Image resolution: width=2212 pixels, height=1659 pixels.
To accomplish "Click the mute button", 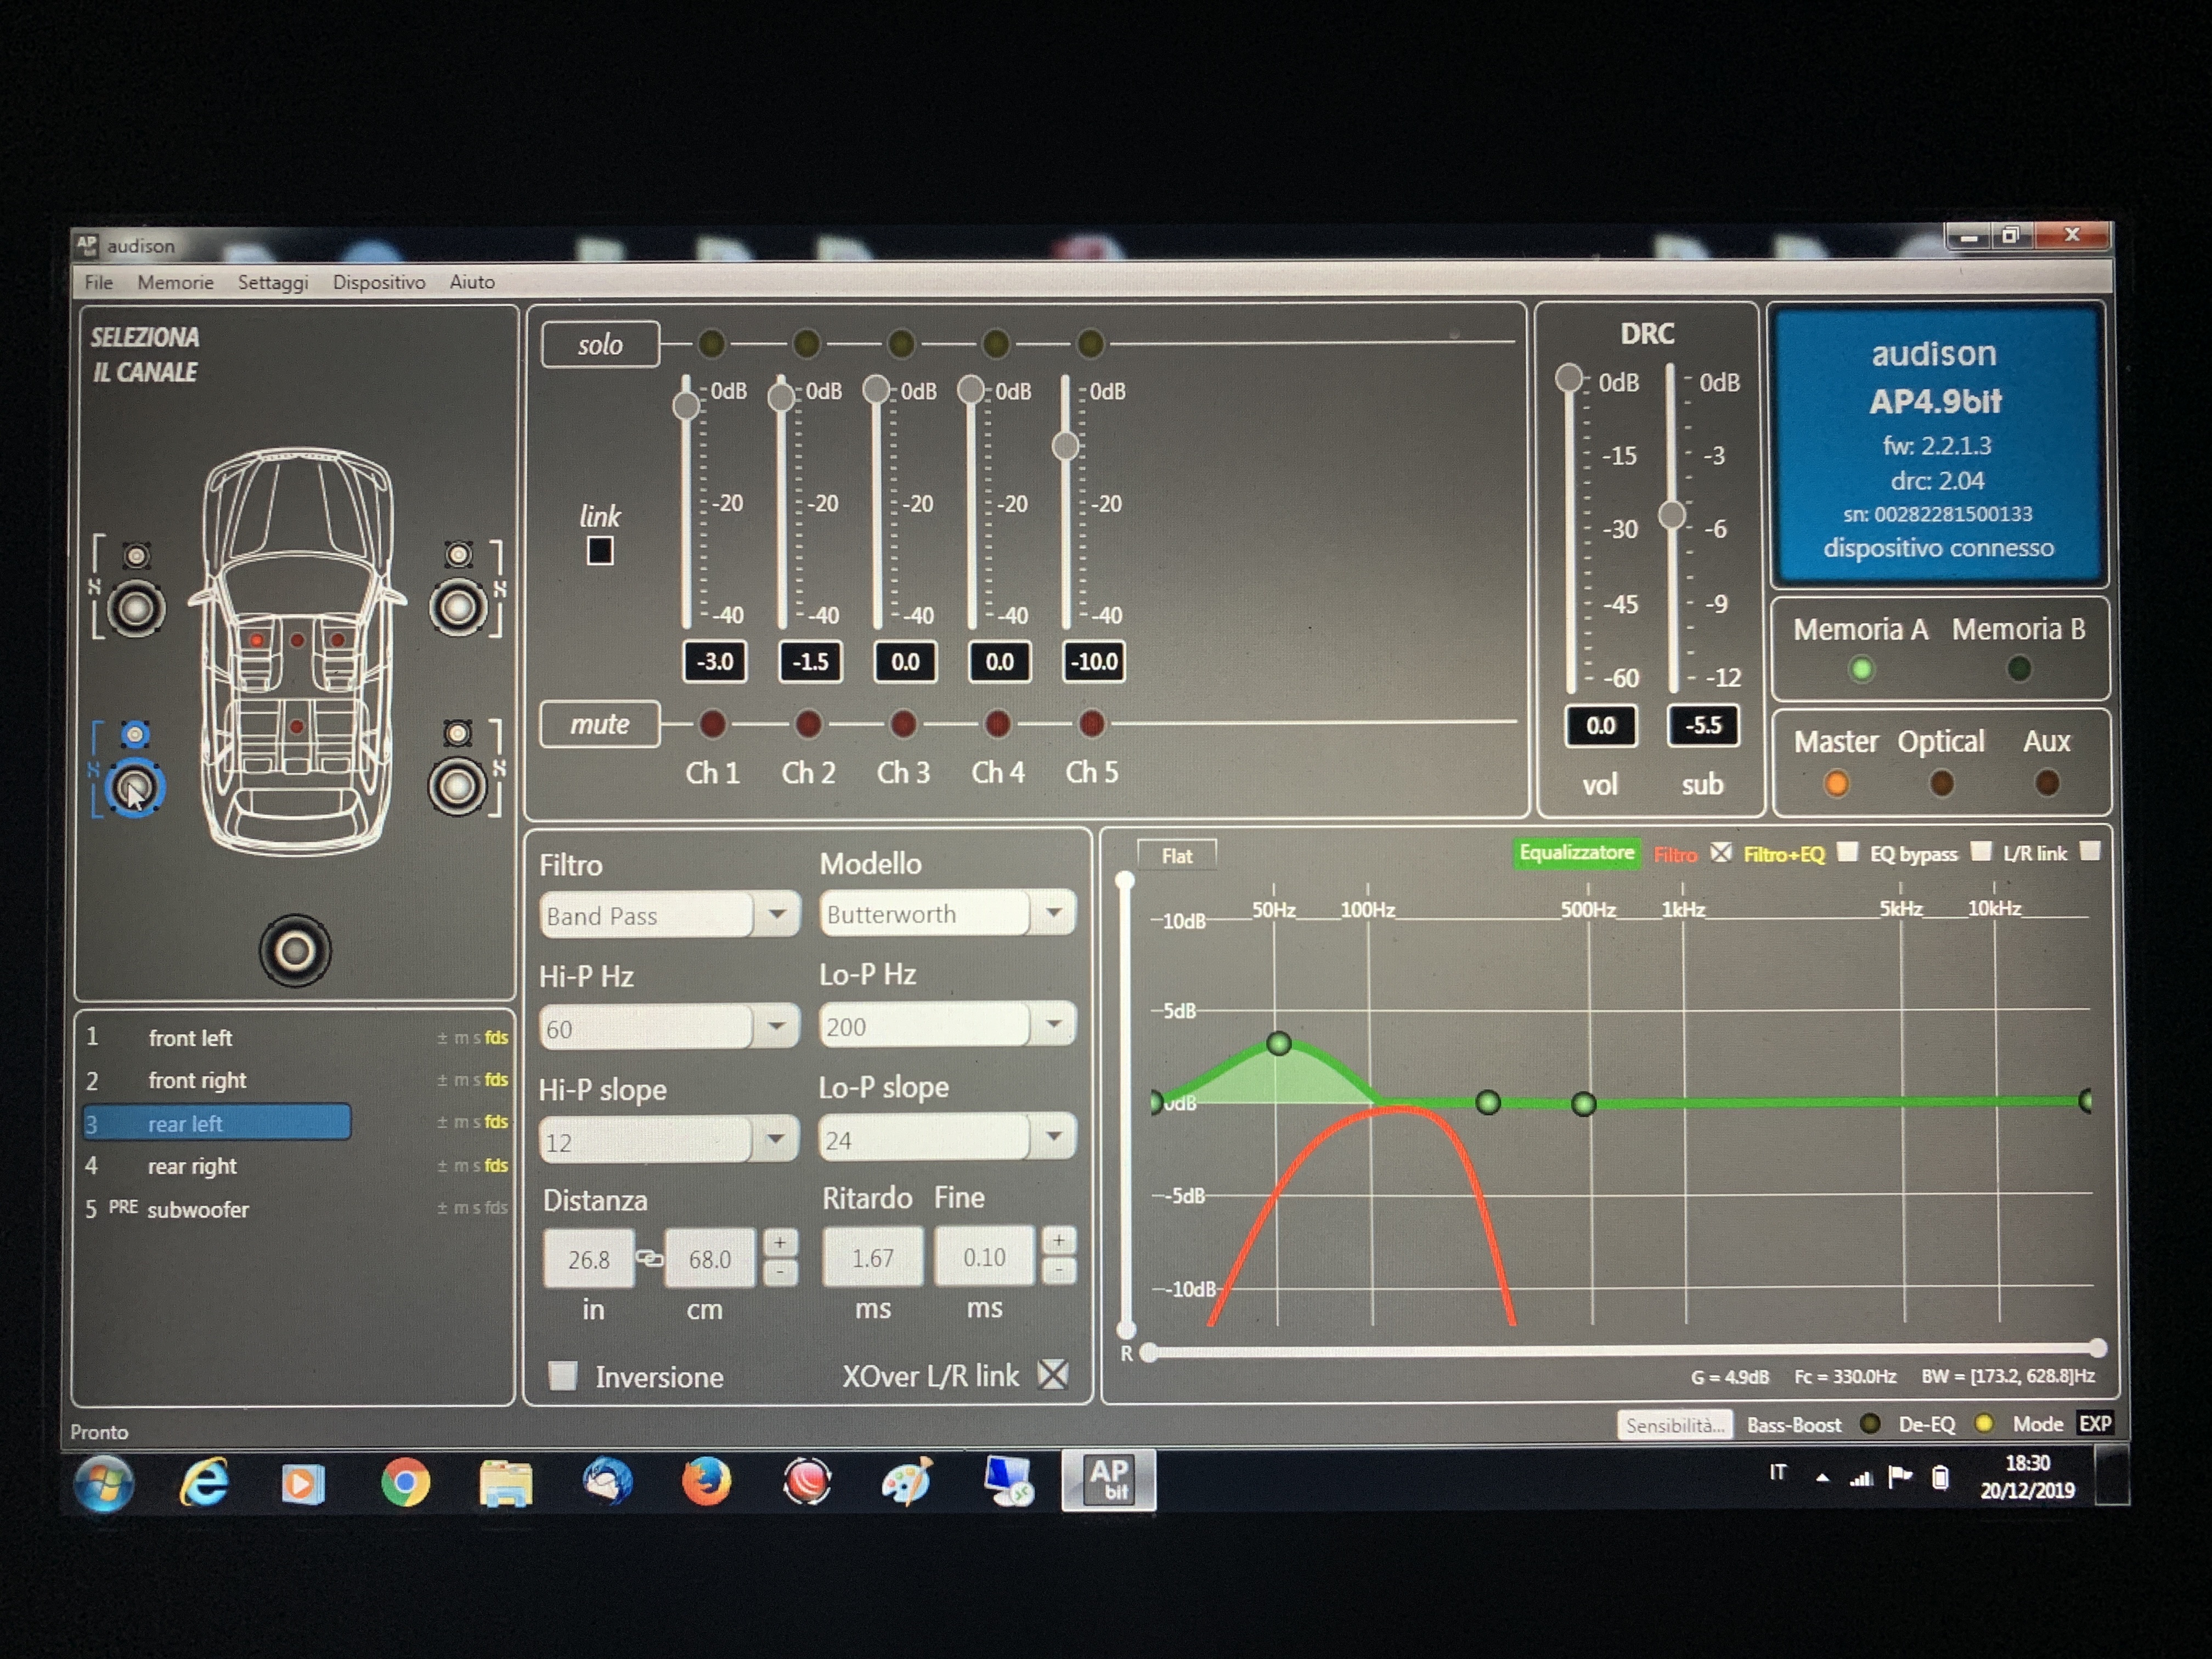I will 600,724.
